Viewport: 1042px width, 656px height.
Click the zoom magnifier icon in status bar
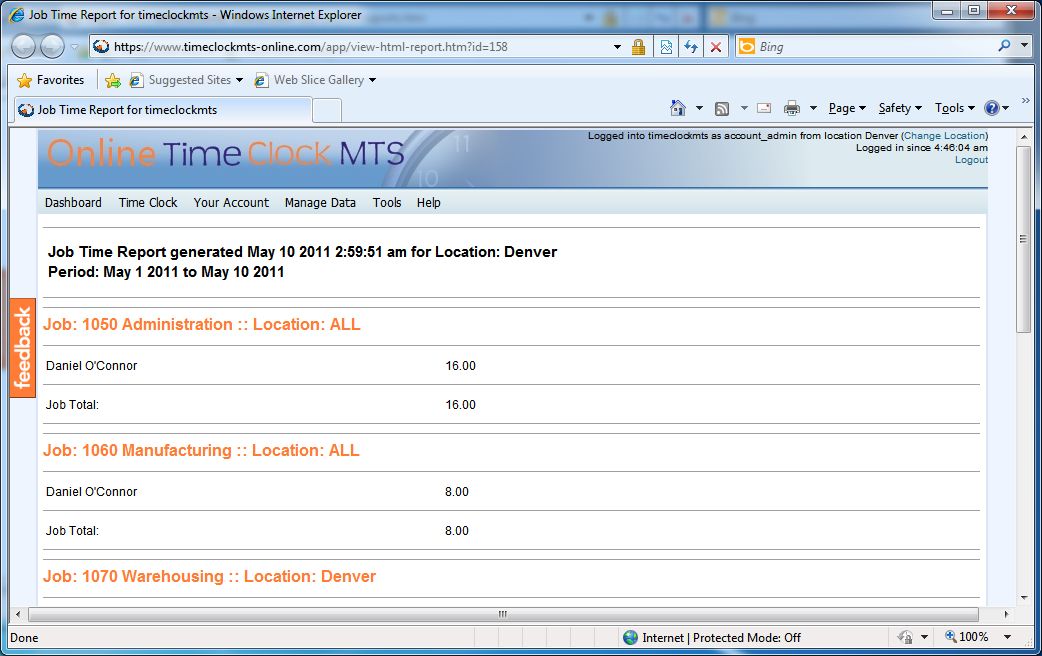[x=951, y=637]
